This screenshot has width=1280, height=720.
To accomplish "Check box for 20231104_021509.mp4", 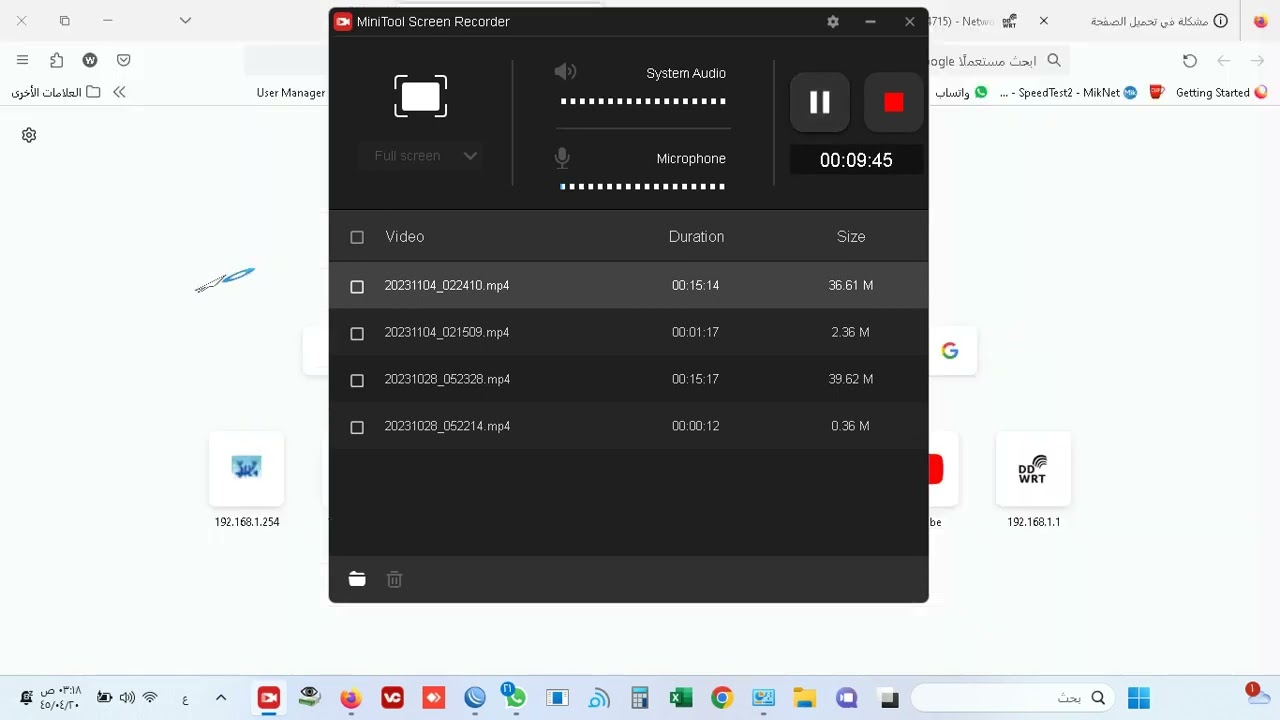I will tap(357, 333).
